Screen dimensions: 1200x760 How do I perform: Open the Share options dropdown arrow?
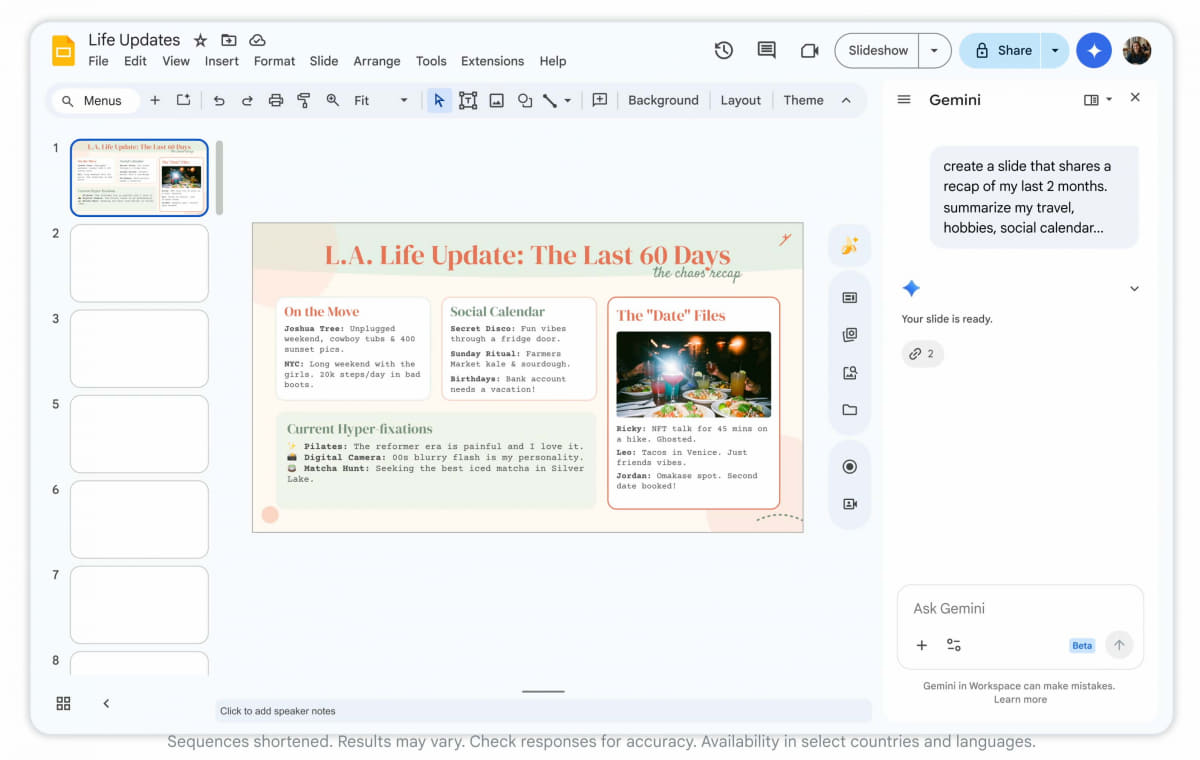1055,50
